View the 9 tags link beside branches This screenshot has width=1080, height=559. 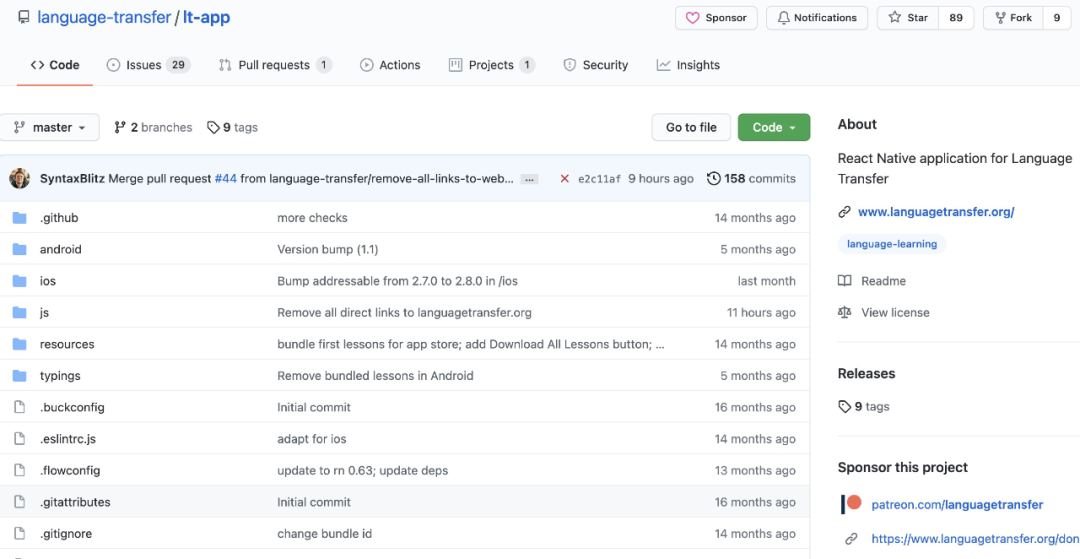232,127
